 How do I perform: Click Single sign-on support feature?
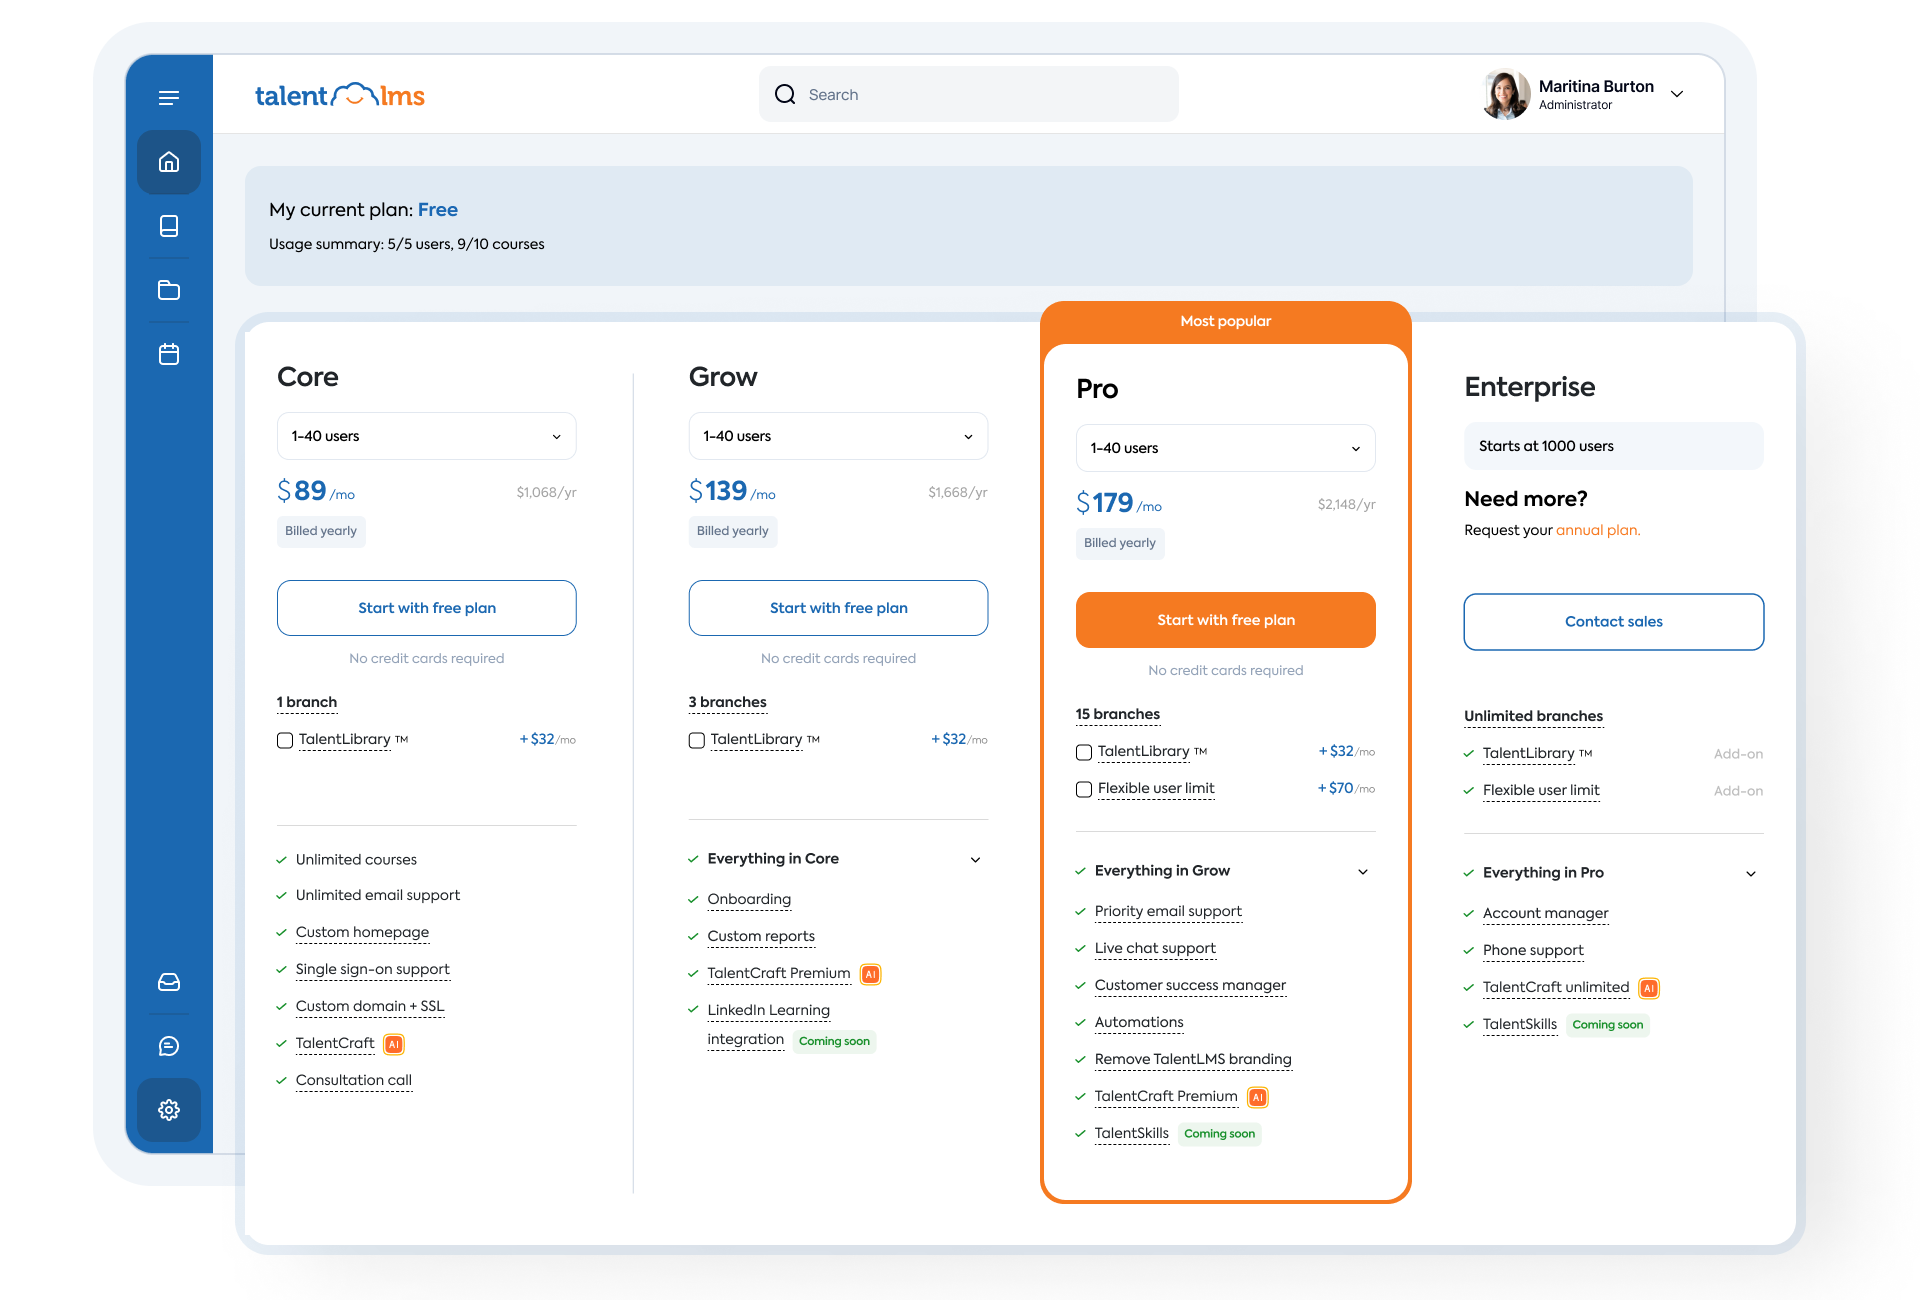click(373, 969)
